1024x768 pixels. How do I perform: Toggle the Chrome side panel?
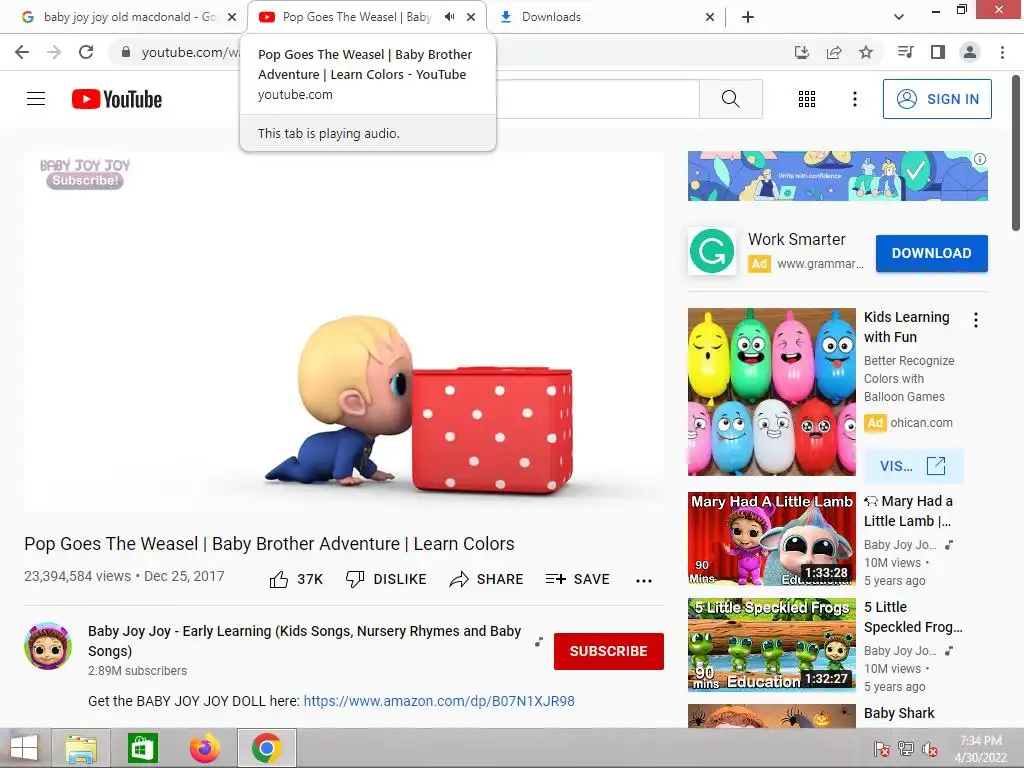938,52
